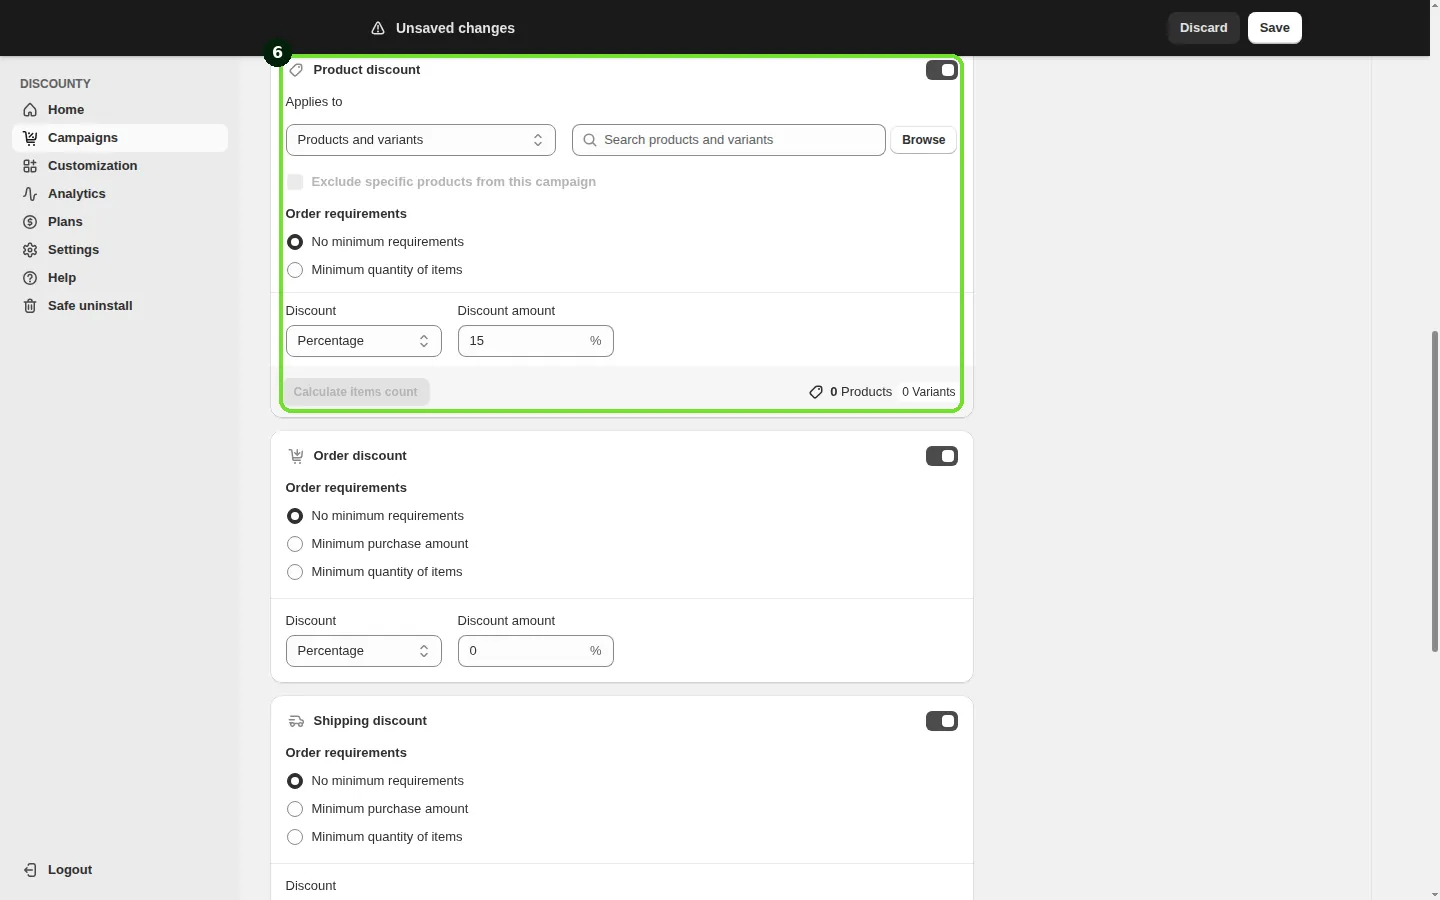Select Minimum quantity of items under Shipping discount
Screen dimensions: 1440x900
[x=295, y=837]
